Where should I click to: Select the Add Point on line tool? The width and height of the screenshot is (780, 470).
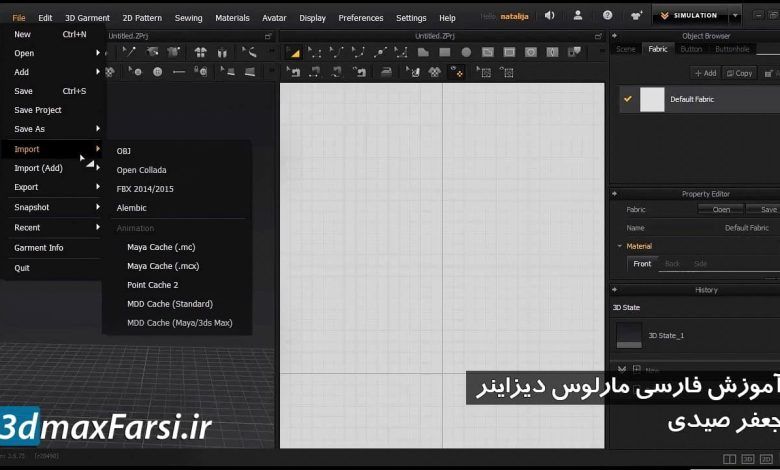[380, 52]
